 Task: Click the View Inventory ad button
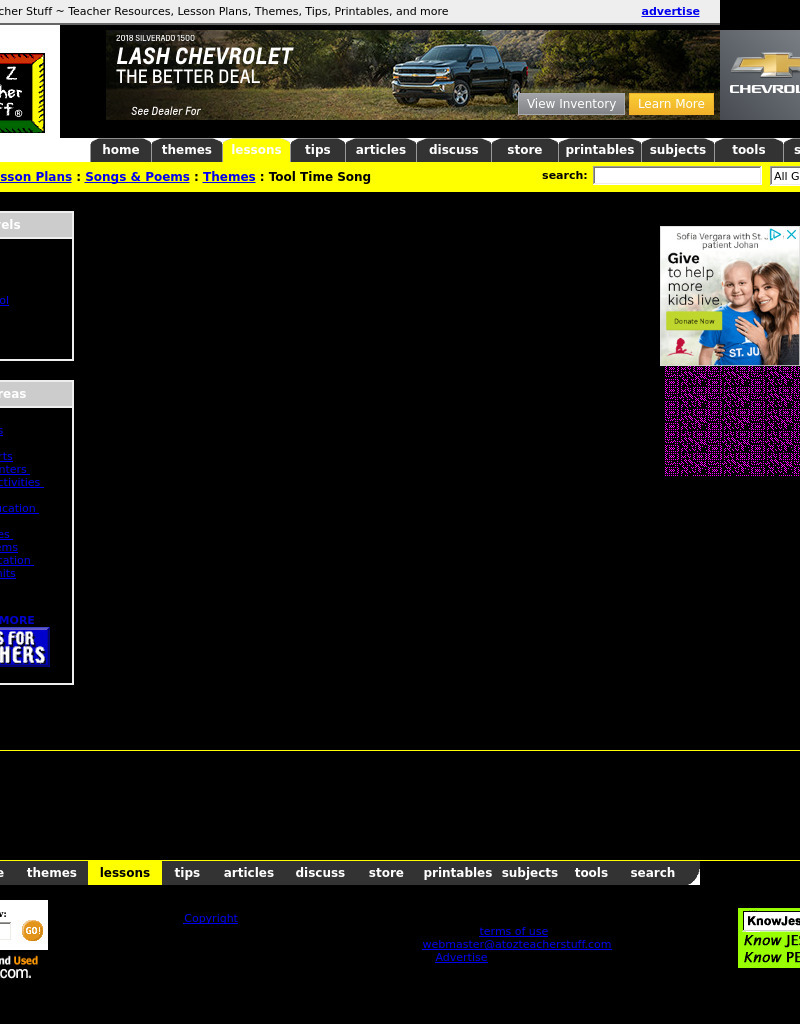coord(571,104)
